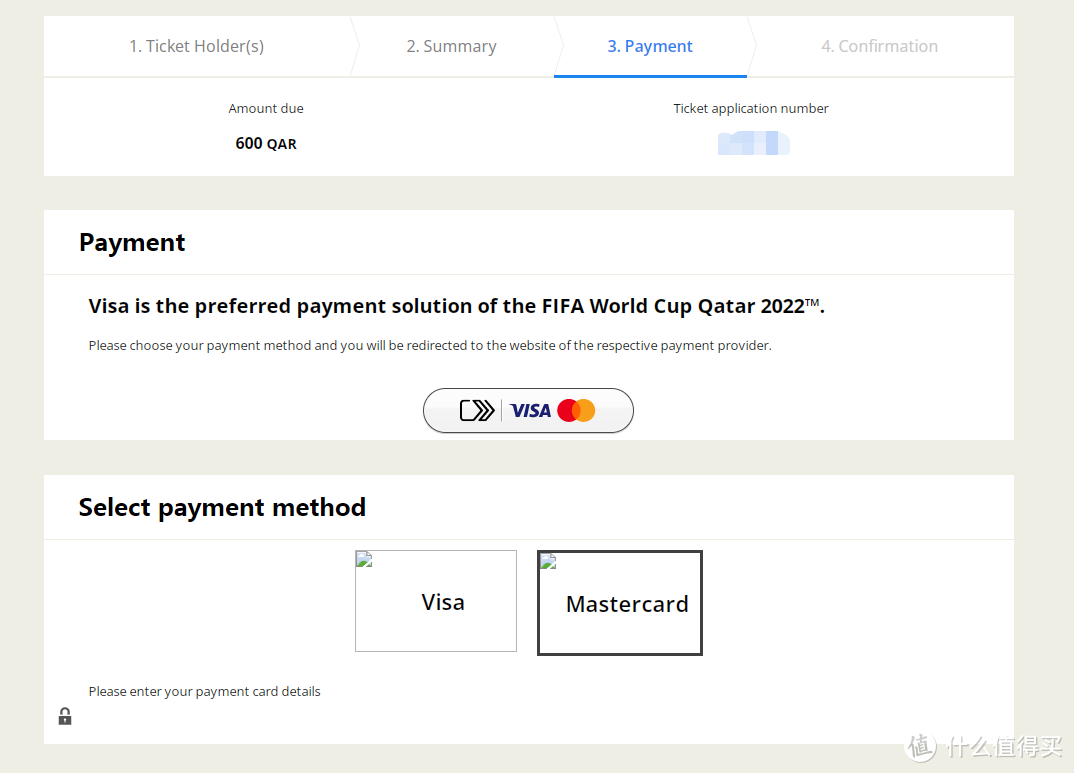Image resolution: width=1074 pixels, height=773 pixels.
Task: Choose Mastercard as payment method
Action: click(x=620, y=603)
